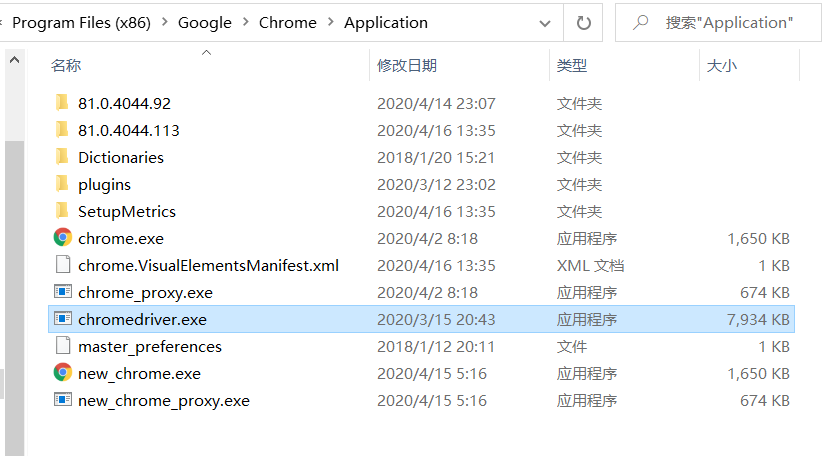The image size is (830, 456).
Task: Go to Google breadcrumb folder
Action: click(x=205, y=23)
